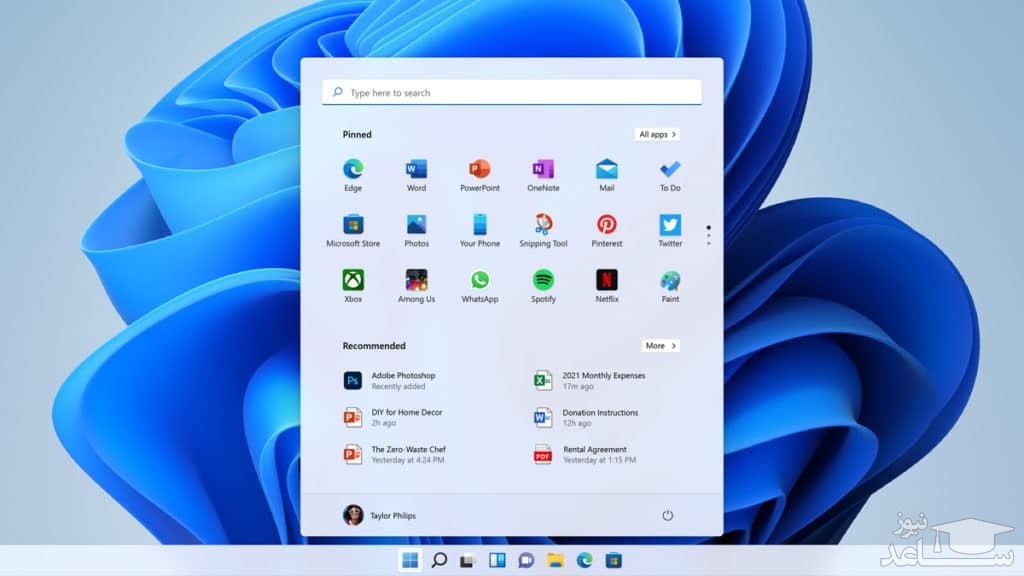The height and width of the screenshot is (576, 1024).
Task: Click the Power button
Action: tap(667, 515)
